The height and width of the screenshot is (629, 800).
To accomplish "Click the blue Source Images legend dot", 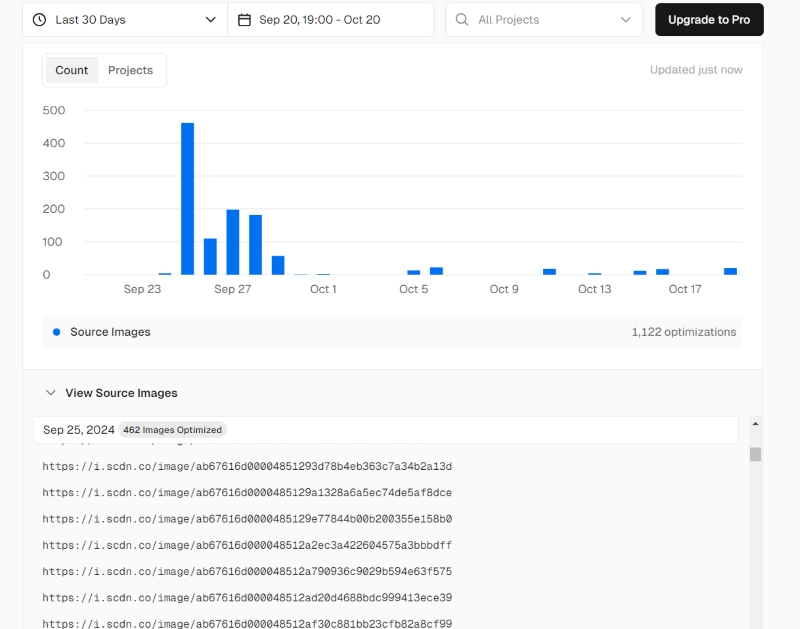I will [56, 332].
